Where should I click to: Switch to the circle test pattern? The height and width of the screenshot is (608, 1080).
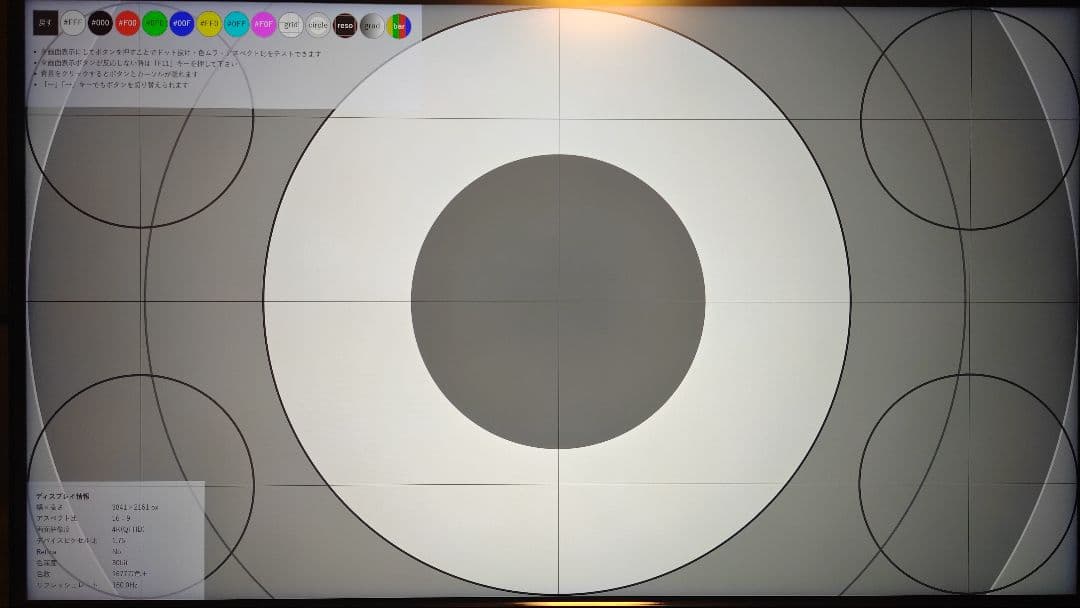point(318,25)
